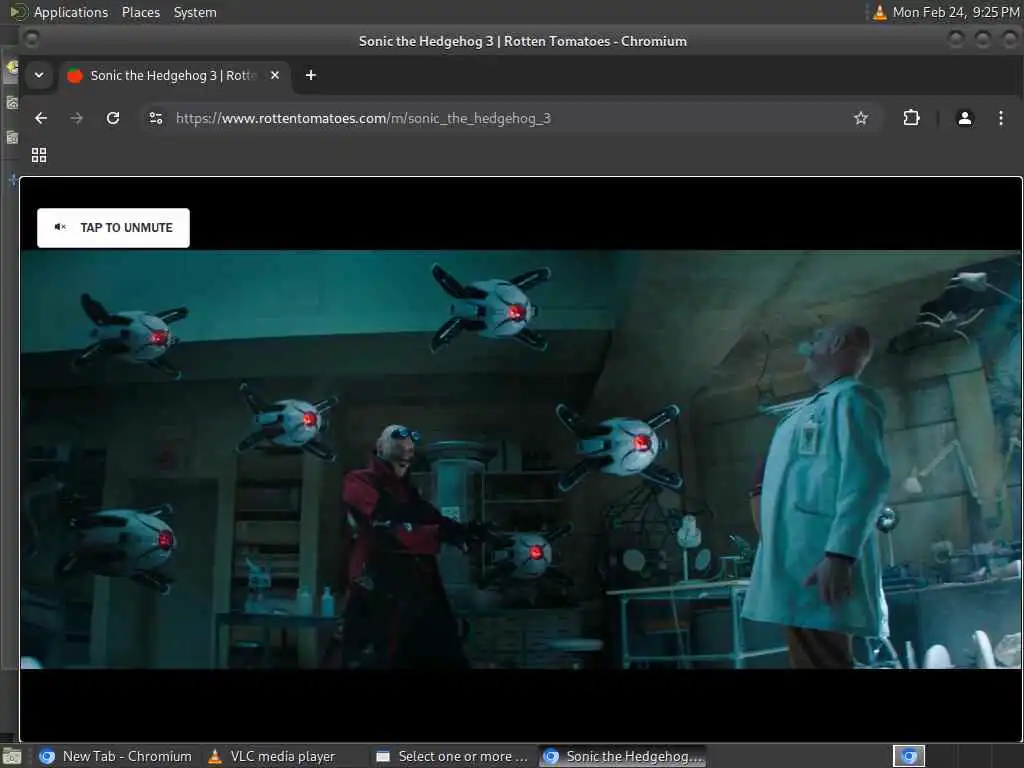
Task: Open the Extensions puzzle icon
Action: click(x=911, y=118)
